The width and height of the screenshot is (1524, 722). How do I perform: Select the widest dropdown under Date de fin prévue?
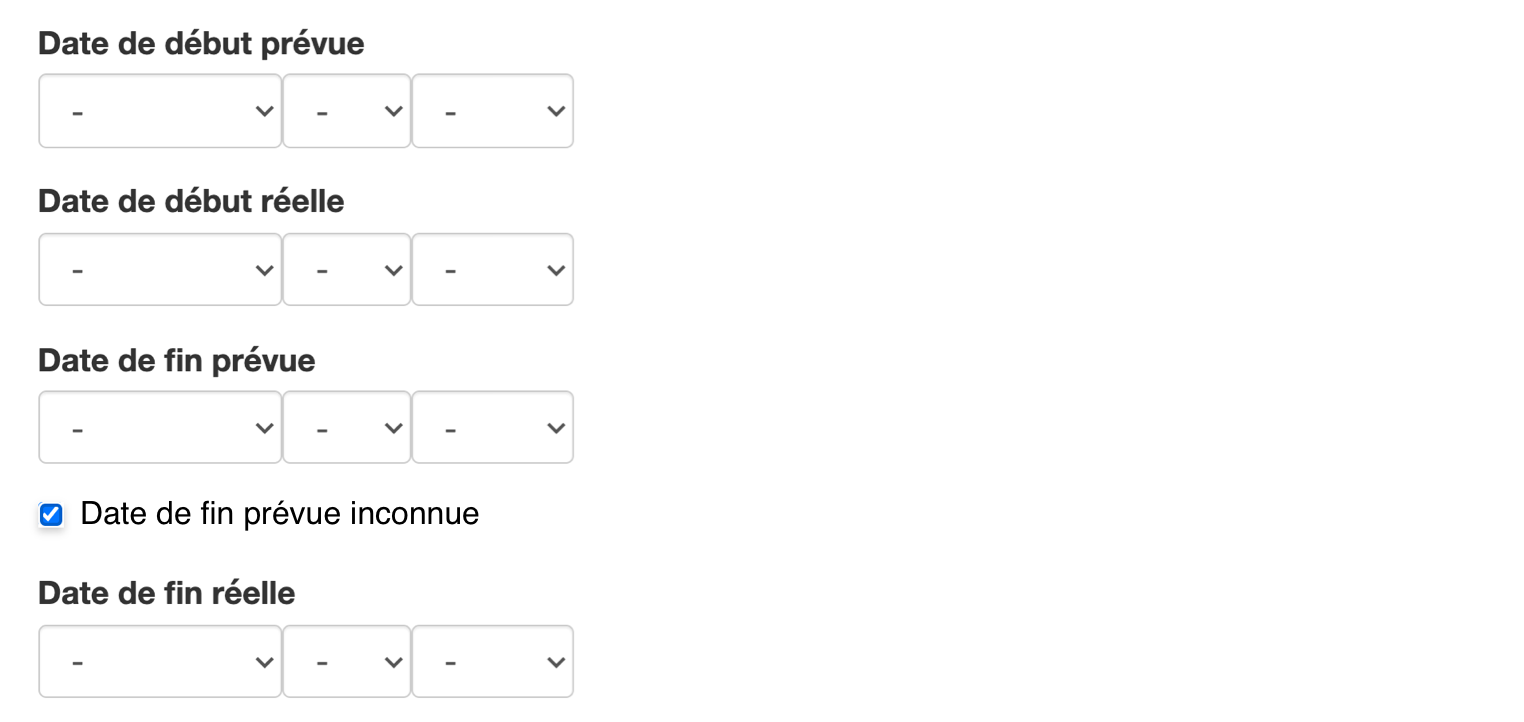pos(160,428)
